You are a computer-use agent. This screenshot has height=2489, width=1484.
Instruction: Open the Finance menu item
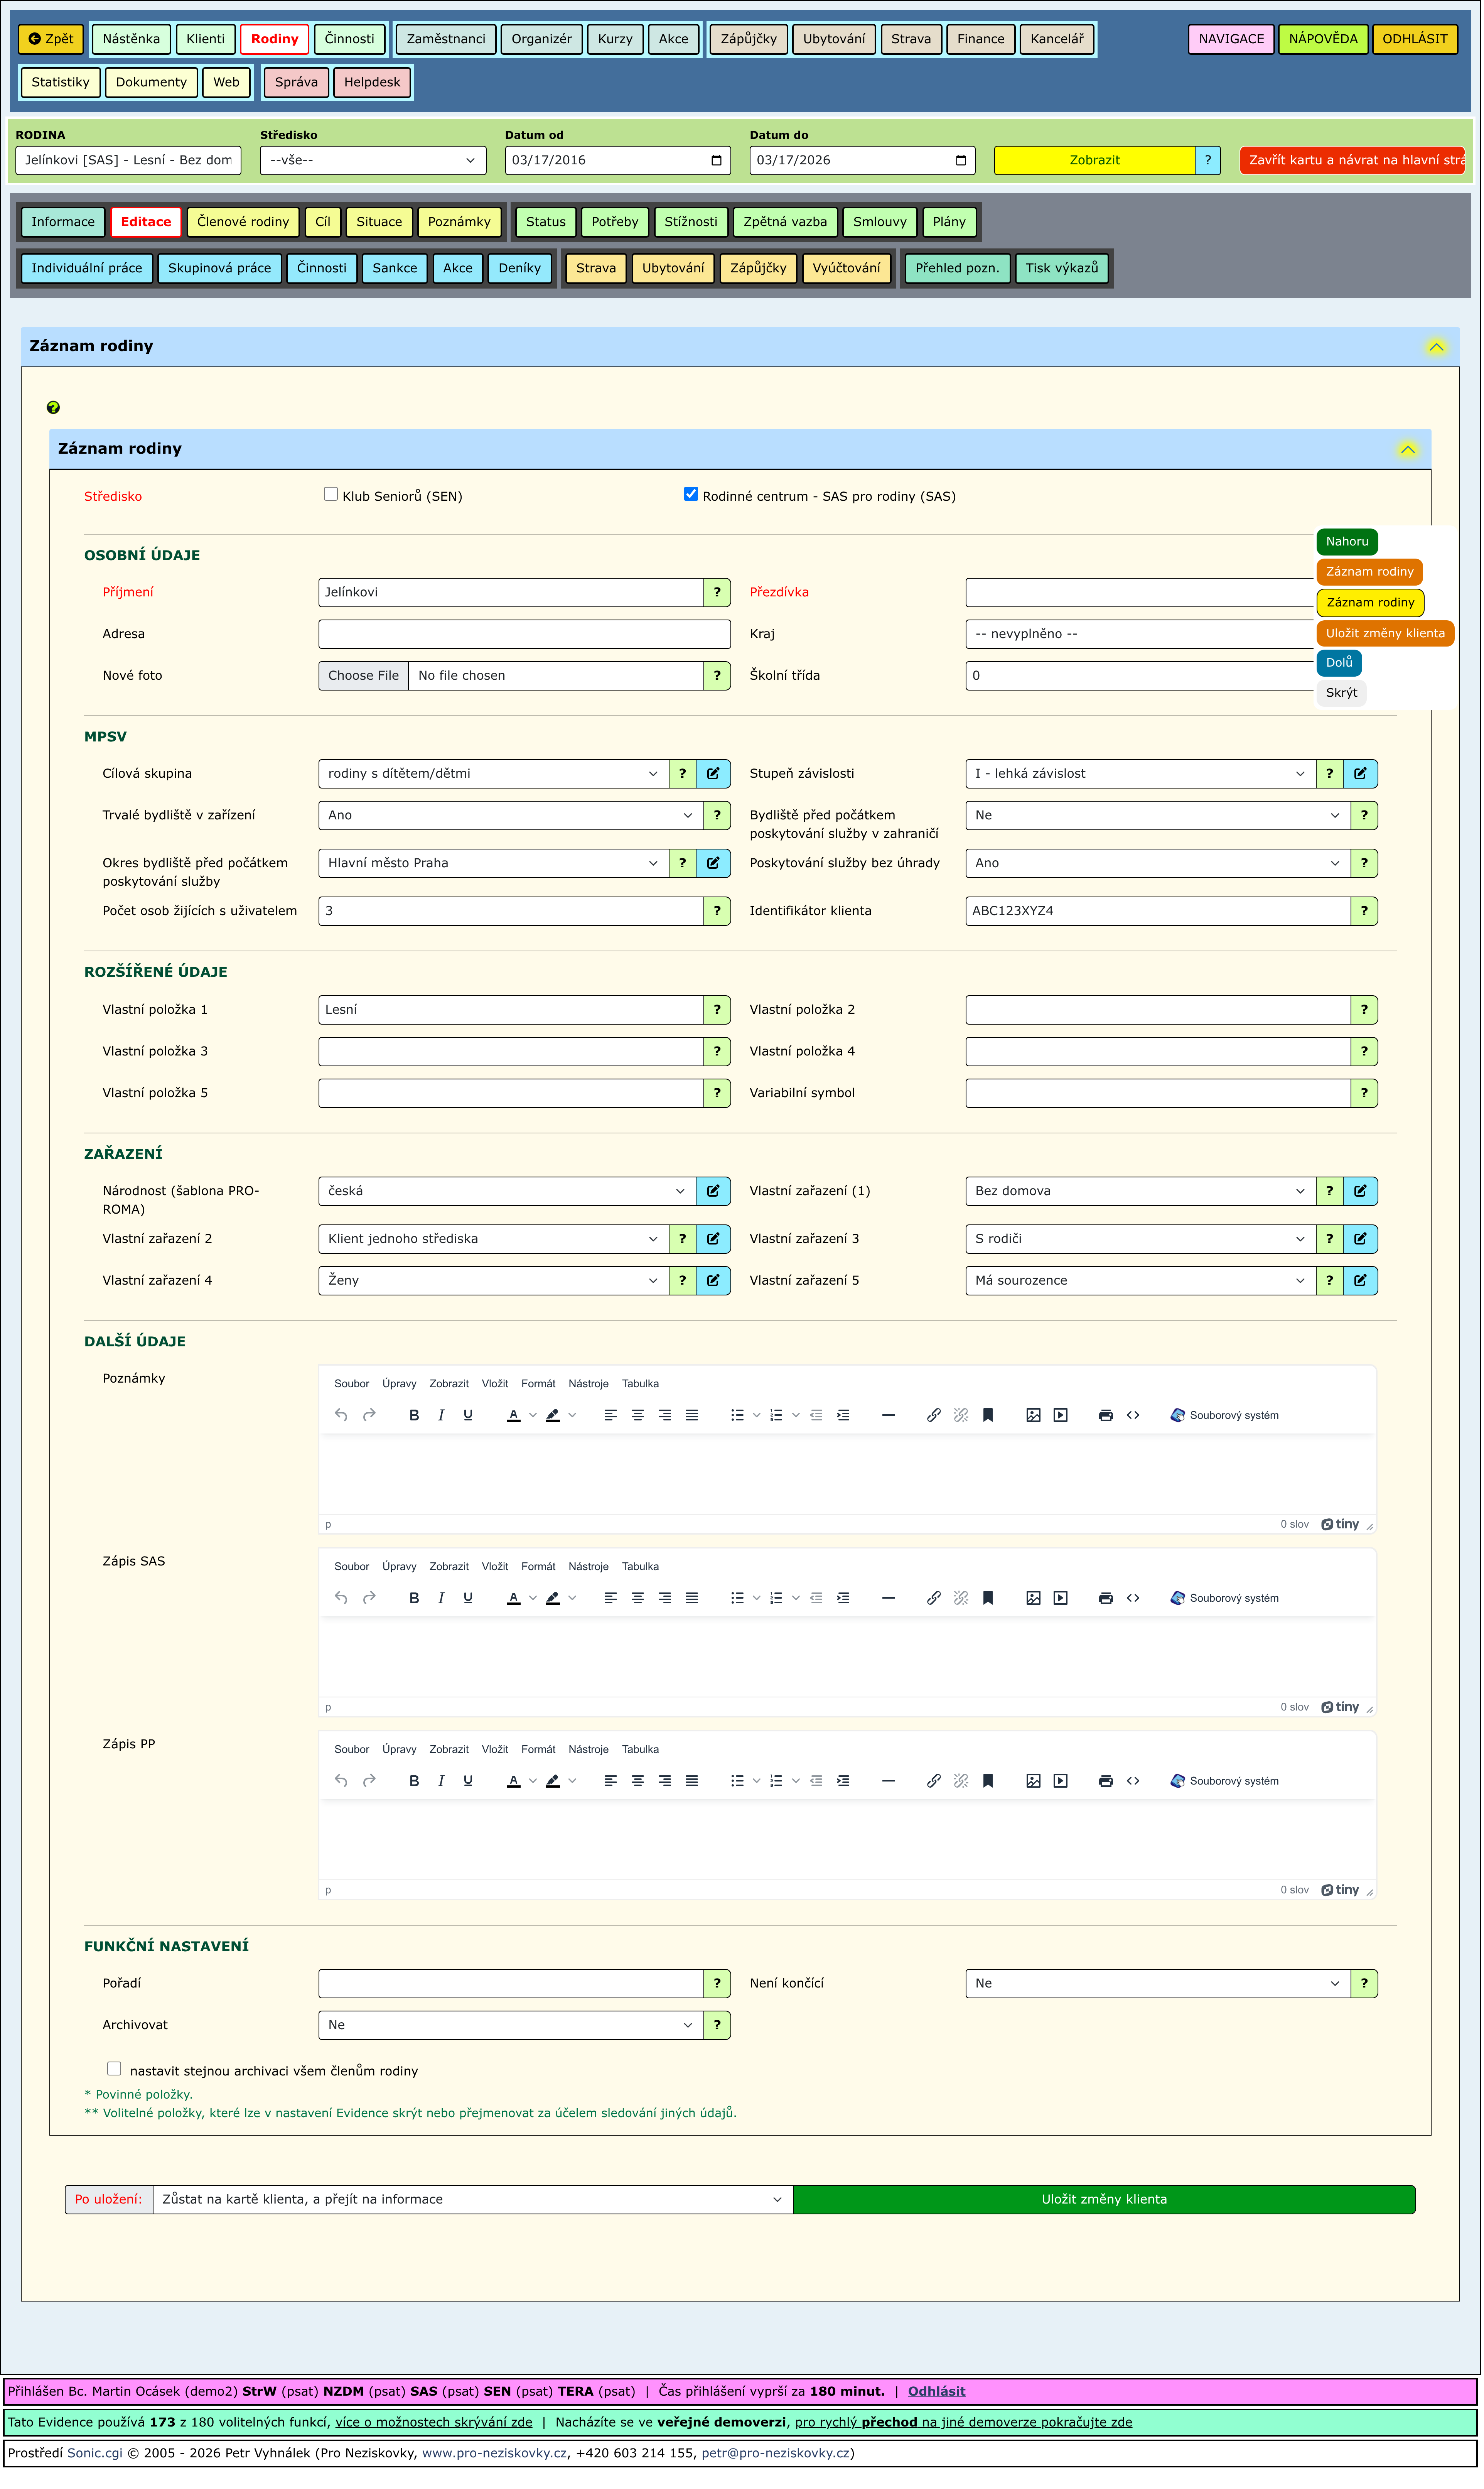click(x=982, y=39)
